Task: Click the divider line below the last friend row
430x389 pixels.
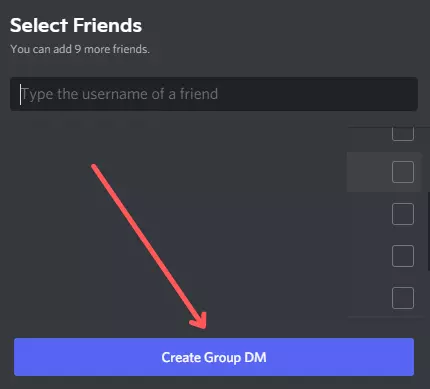Action: point(385,317)
